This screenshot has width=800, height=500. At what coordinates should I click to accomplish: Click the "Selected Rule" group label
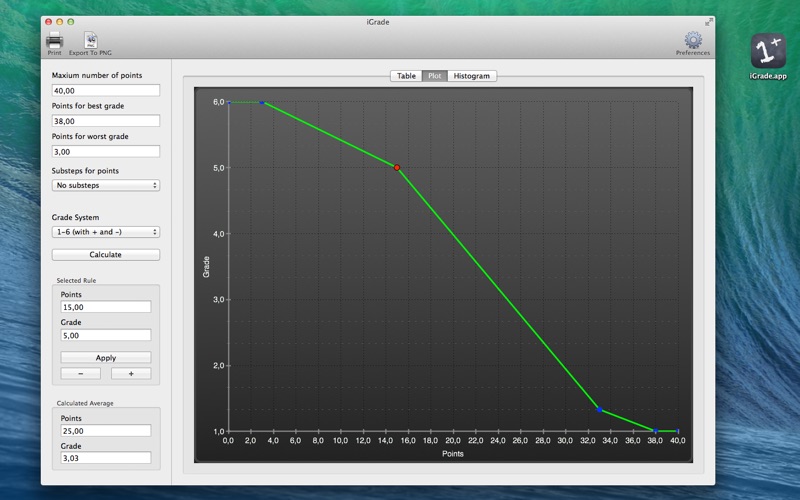point(76,281)
